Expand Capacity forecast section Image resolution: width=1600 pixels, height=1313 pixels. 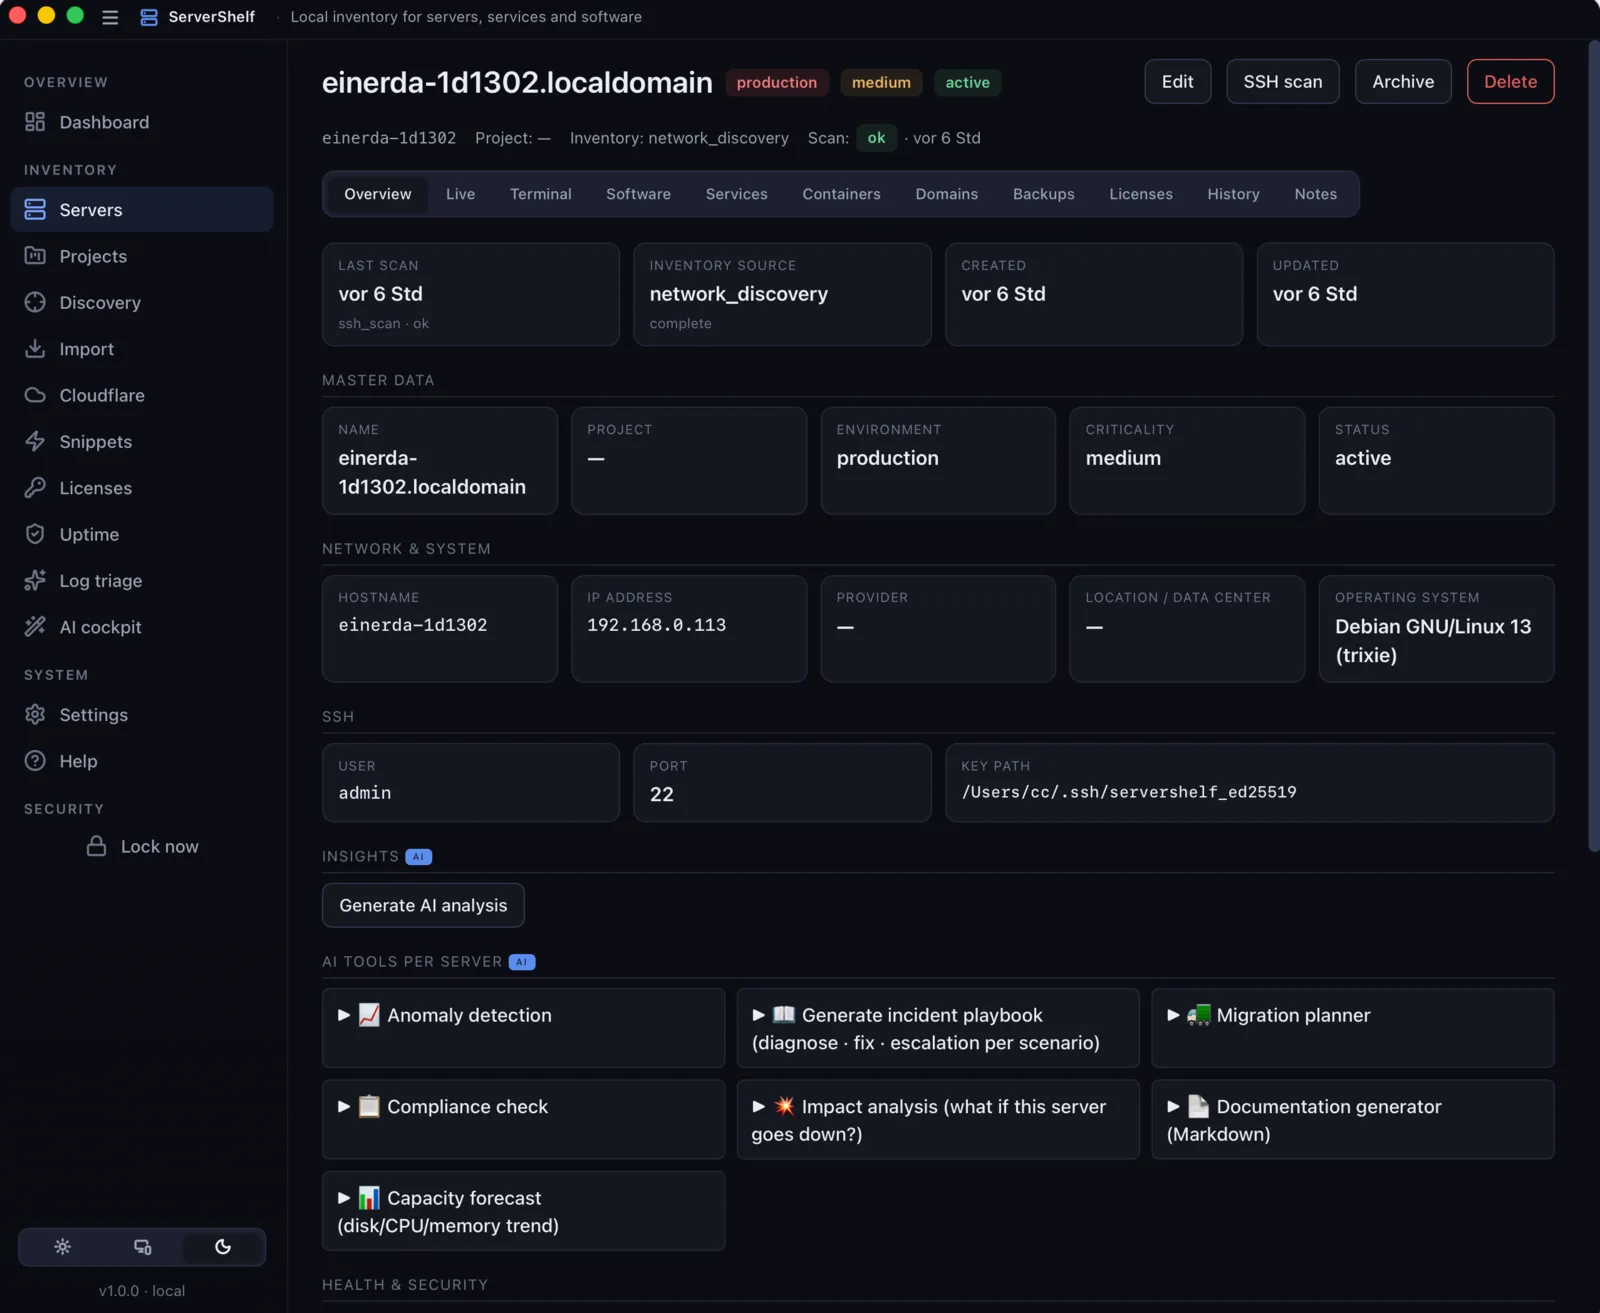pyautogui.click(x=344, y=1198)
